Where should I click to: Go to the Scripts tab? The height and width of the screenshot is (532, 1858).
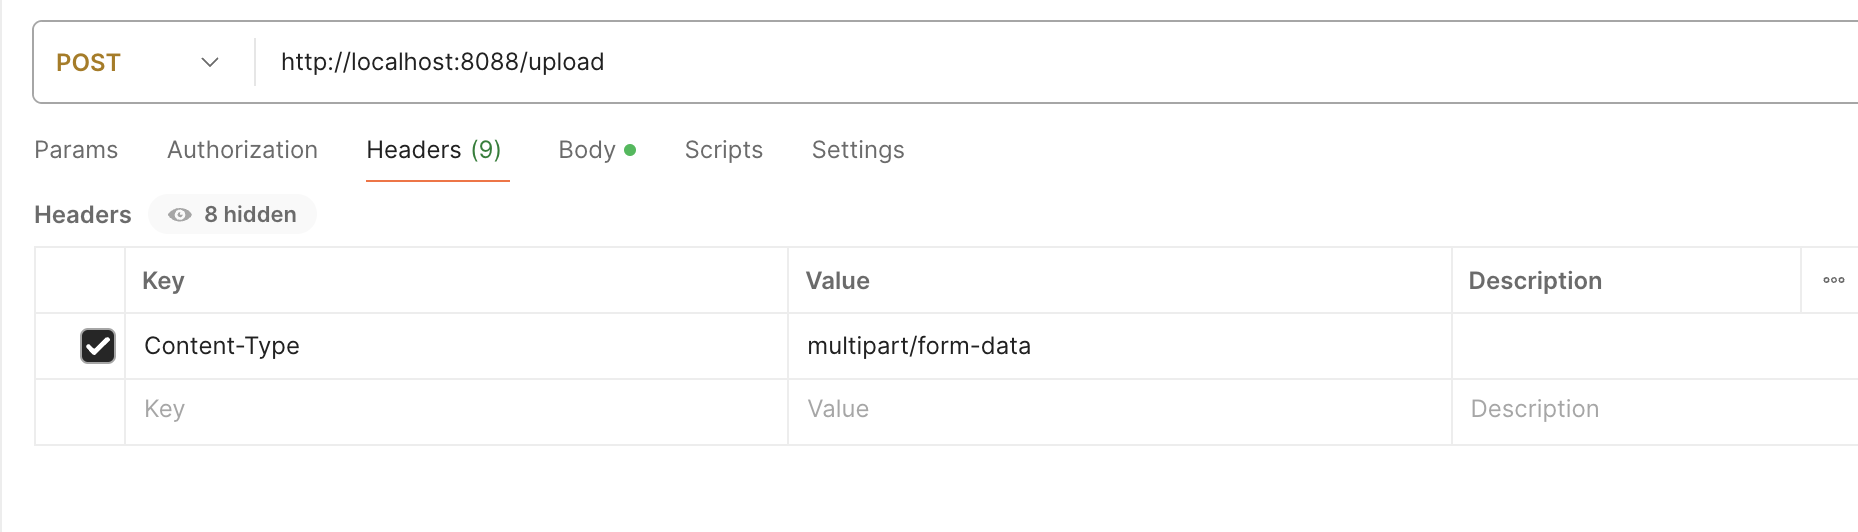723,150
